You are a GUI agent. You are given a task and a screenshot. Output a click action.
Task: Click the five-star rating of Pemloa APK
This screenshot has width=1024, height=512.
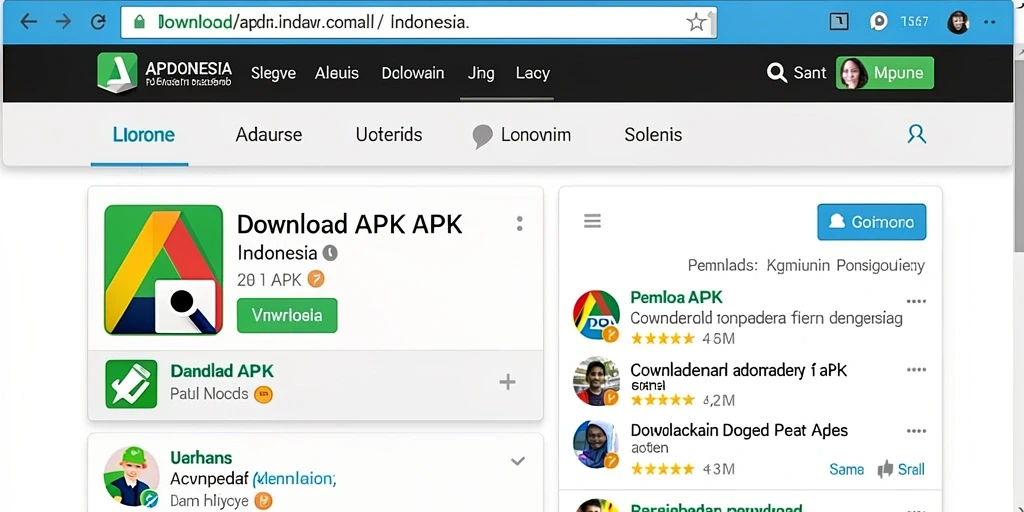pos(662,338)
